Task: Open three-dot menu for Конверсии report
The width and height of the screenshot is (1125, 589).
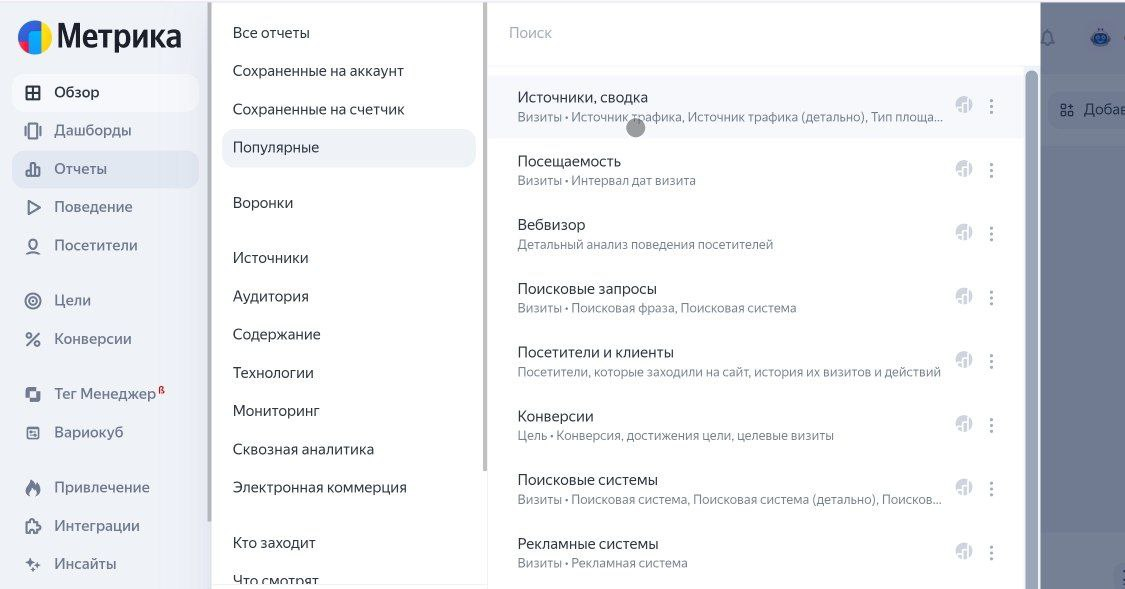Action: pos(991,425)
